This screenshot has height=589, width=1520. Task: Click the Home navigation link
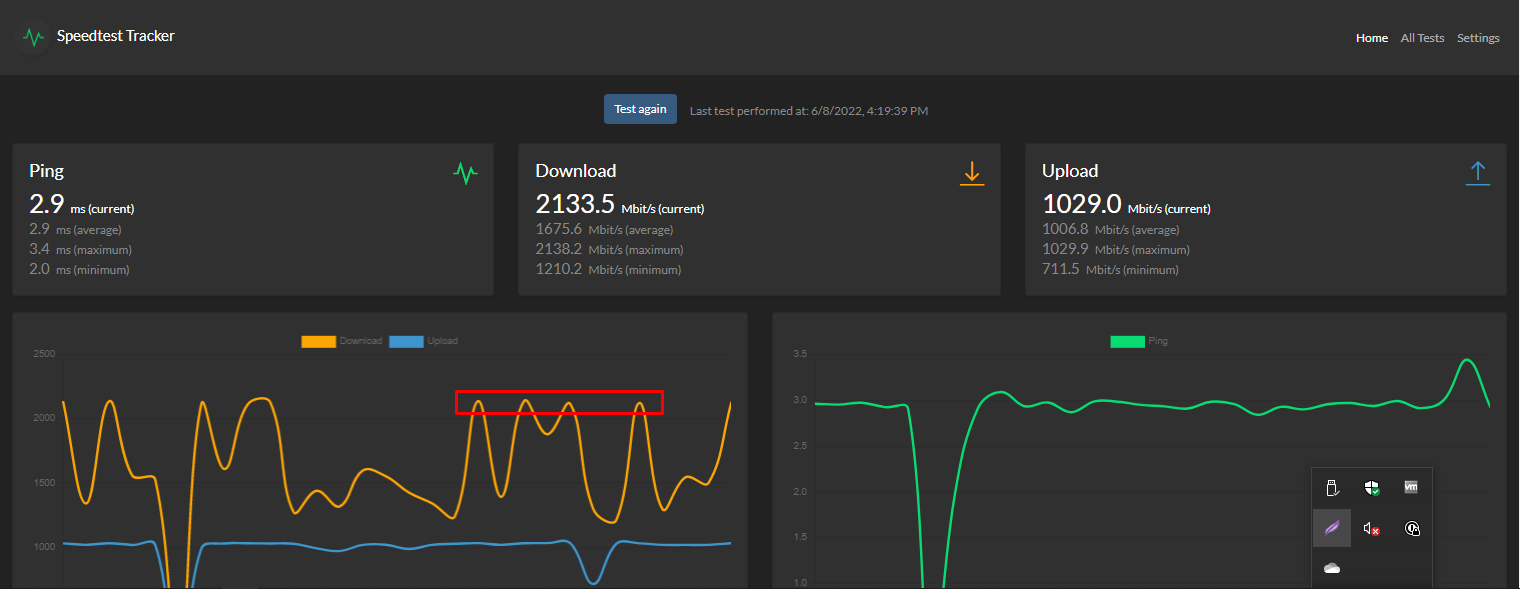pyautogui.click(x=1371, y=37)
